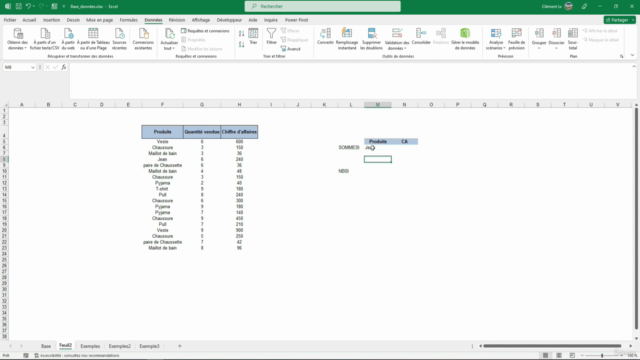Image resolution: width=640 pixels, height=360 pixels.
Task: Click the Convertir text-to-columns icon
Action: pyautogui.click(x=325, y=37)
